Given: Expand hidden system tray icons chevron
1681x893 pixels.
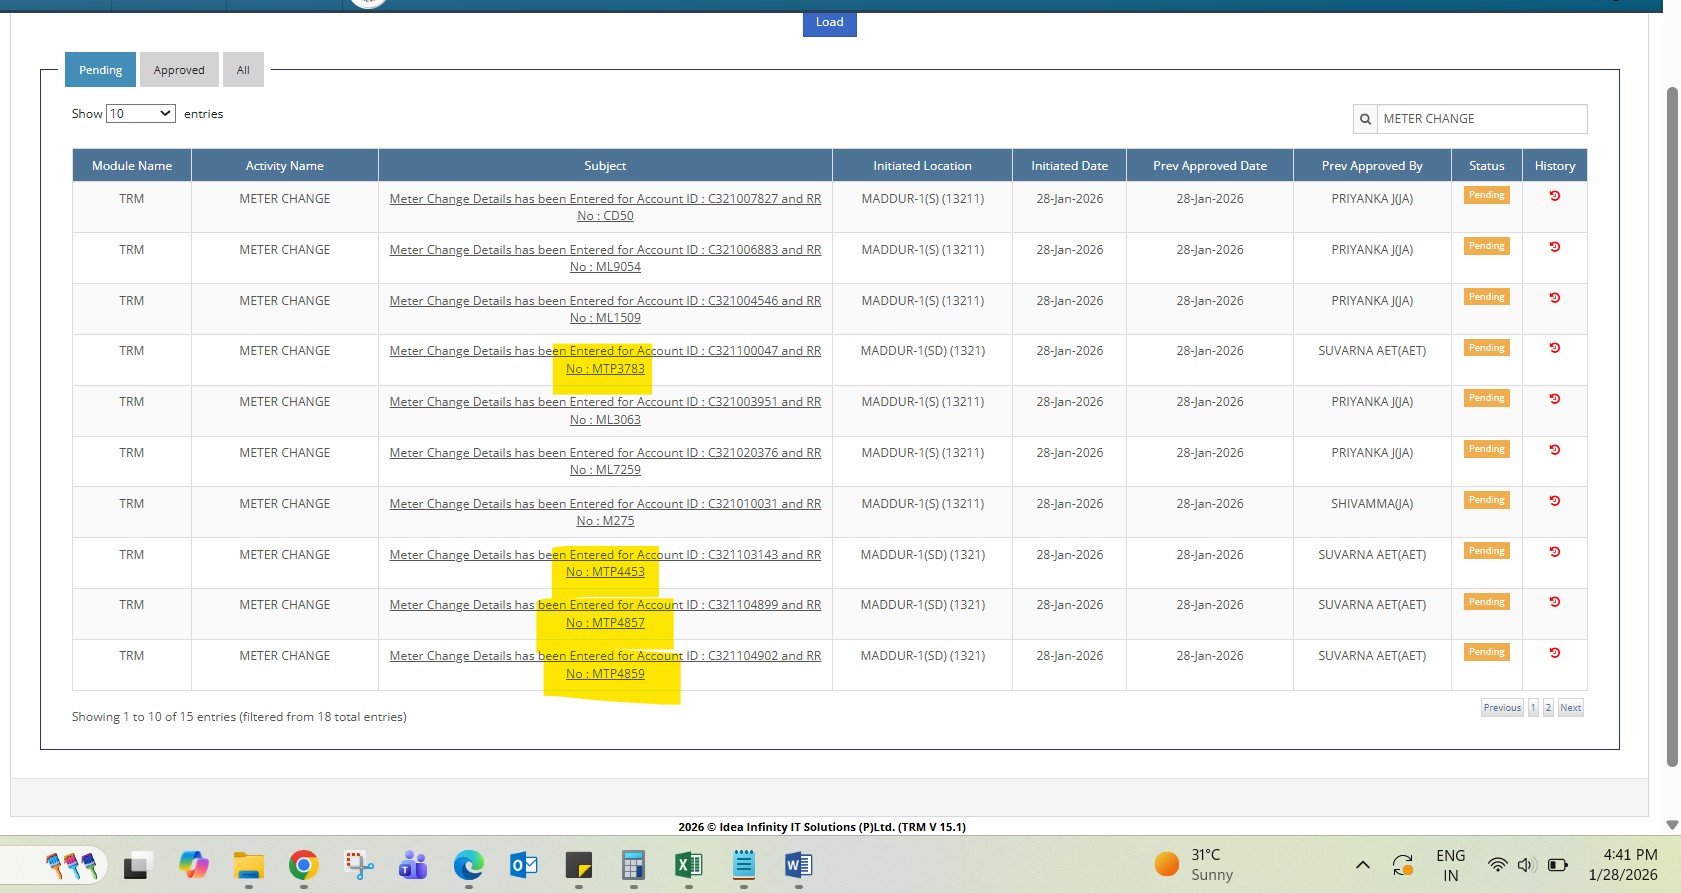Looking at the screenshot, I should 1362,865.
